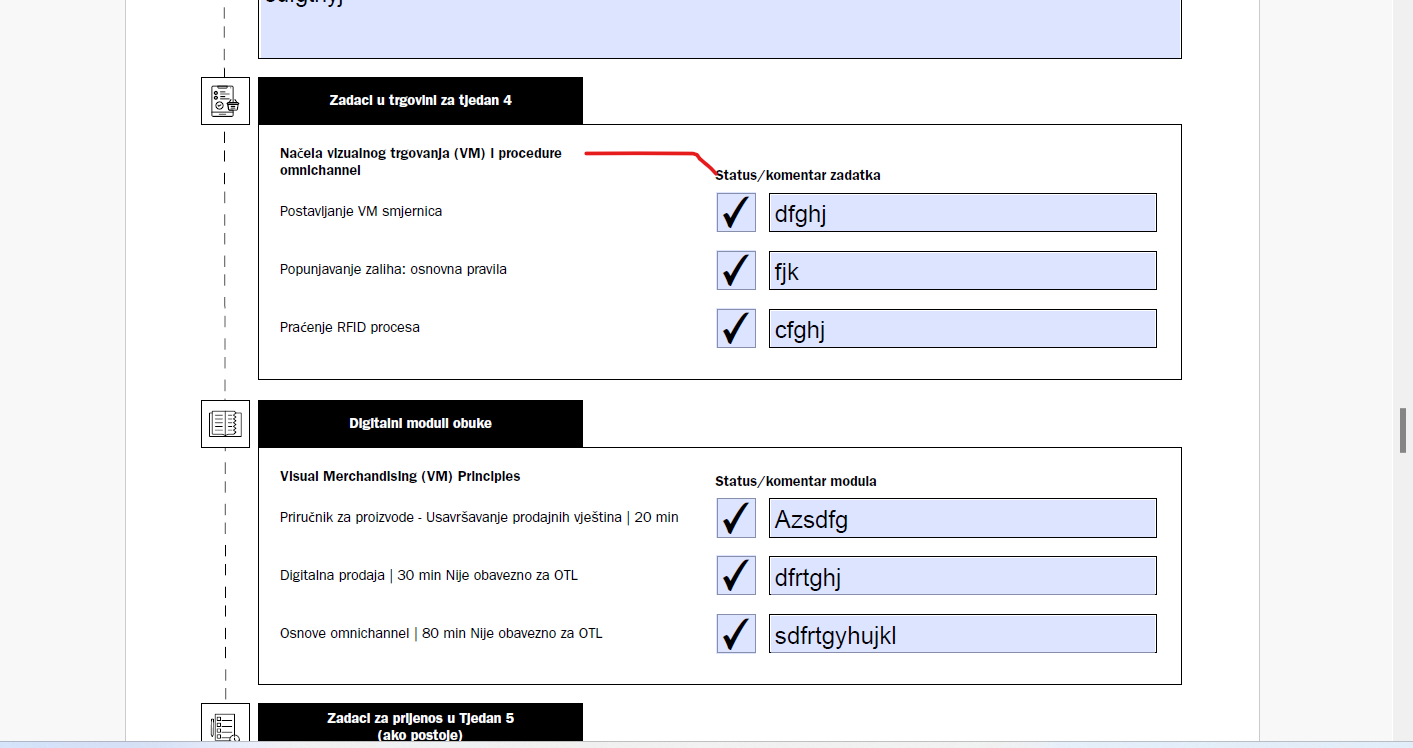Viewport: 1413px width, 748px height.
Task: Click the Zadaci u trgovini za tjedan 4 header
Action: (420, 100)
